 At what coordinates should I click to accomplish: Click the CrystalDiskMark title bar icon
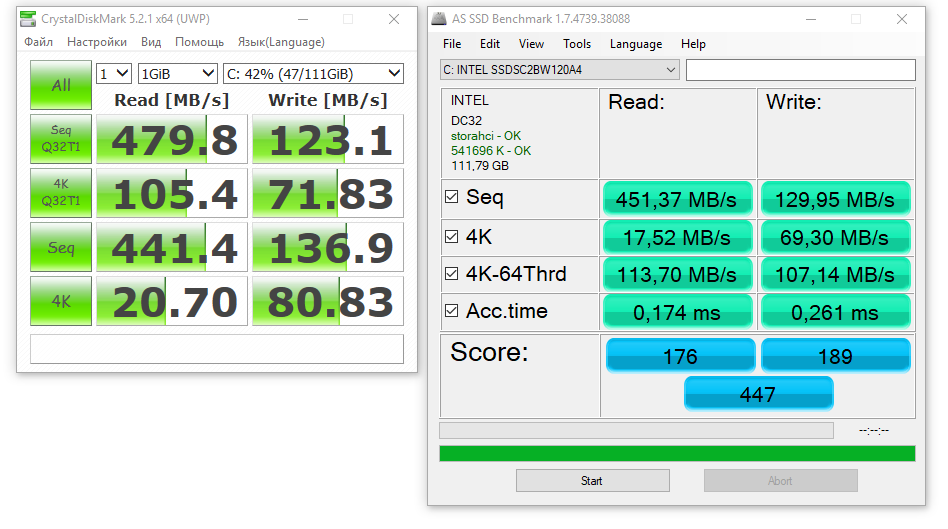click(28, 19)
